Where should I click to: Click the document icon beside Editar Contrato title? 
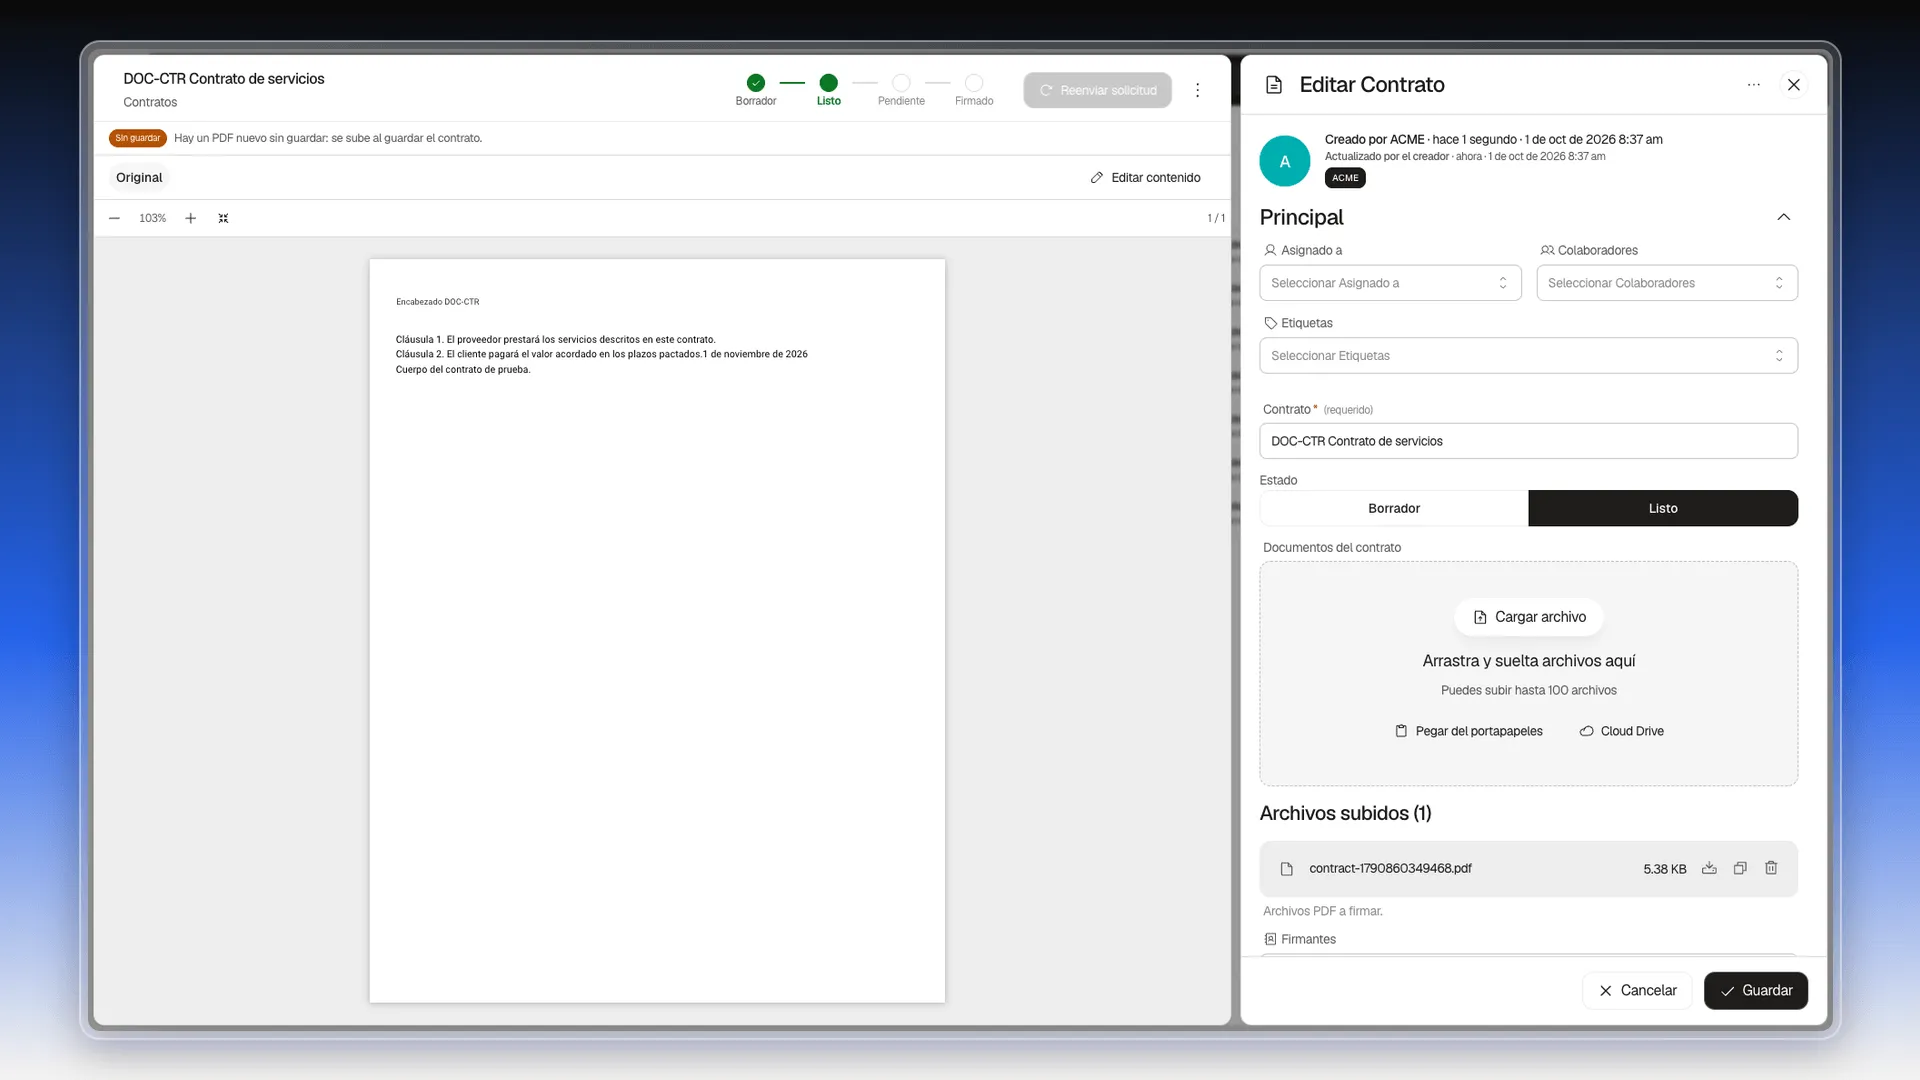pos(1274,85)
